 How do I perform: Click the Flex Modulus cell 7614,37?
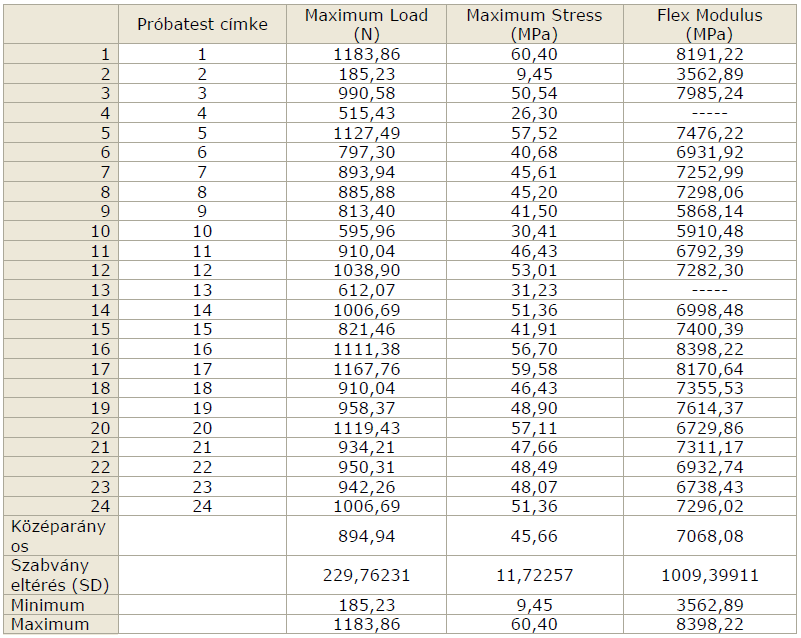click(x=710, y=408)
